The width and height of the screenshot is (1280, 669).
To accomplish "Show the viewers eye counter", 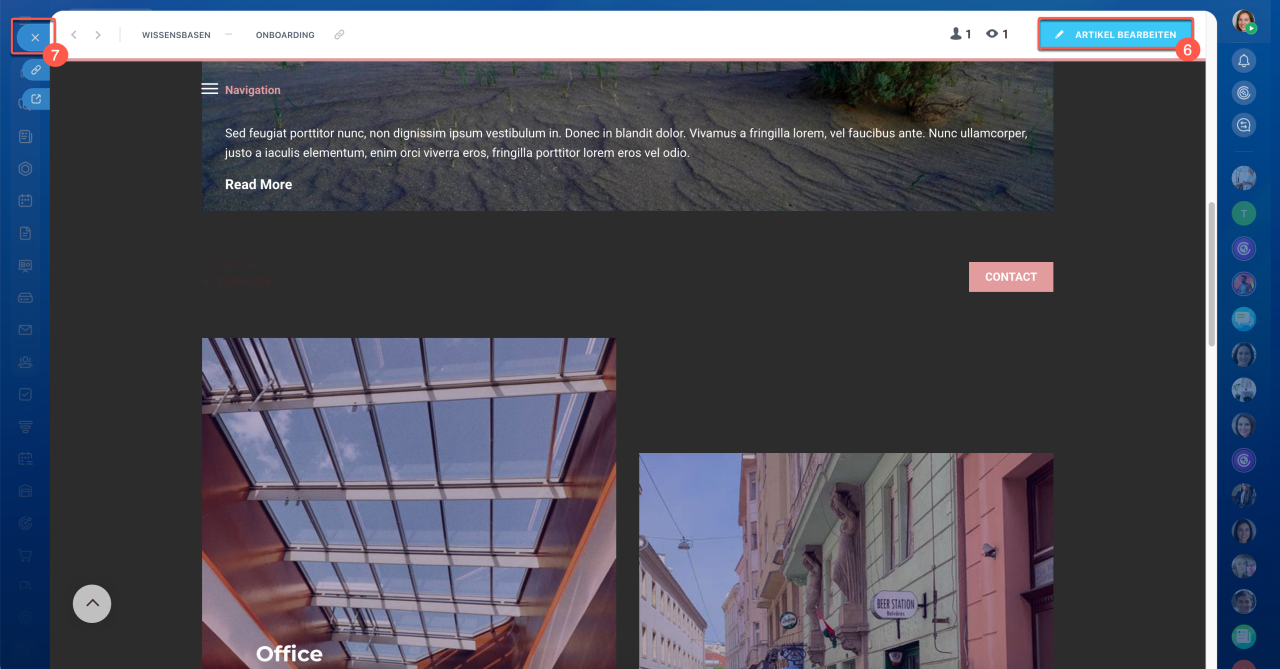I will point(996,35).
